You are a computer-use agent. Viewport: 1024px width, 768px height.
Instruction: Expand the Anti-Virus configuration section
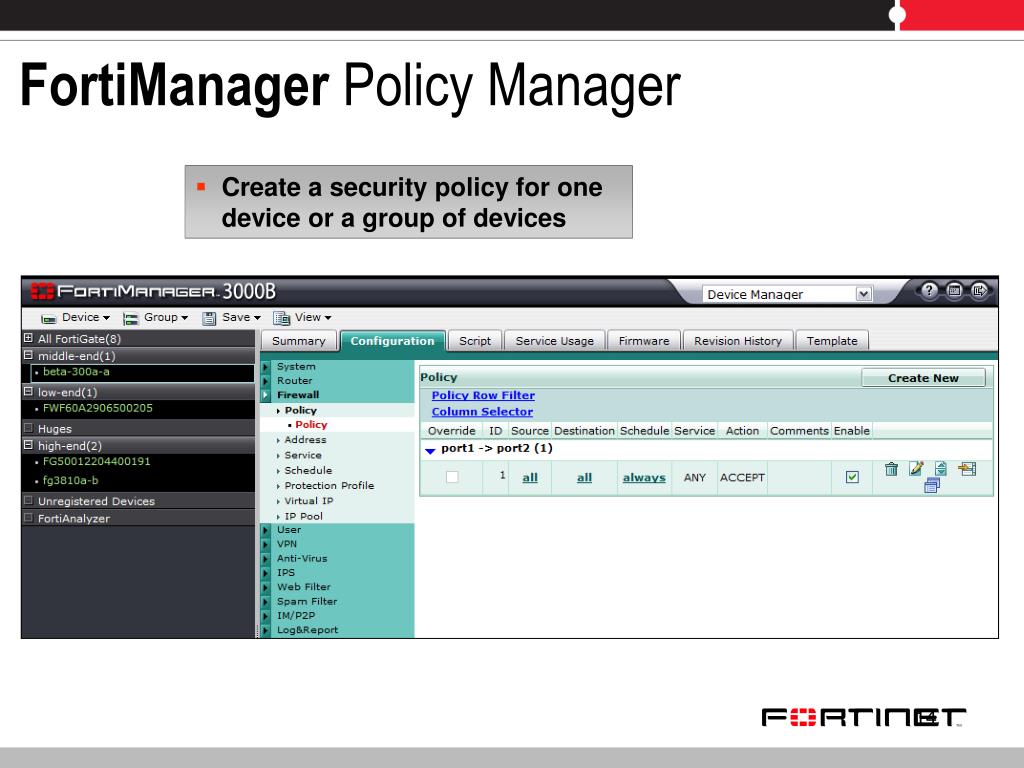266,559
